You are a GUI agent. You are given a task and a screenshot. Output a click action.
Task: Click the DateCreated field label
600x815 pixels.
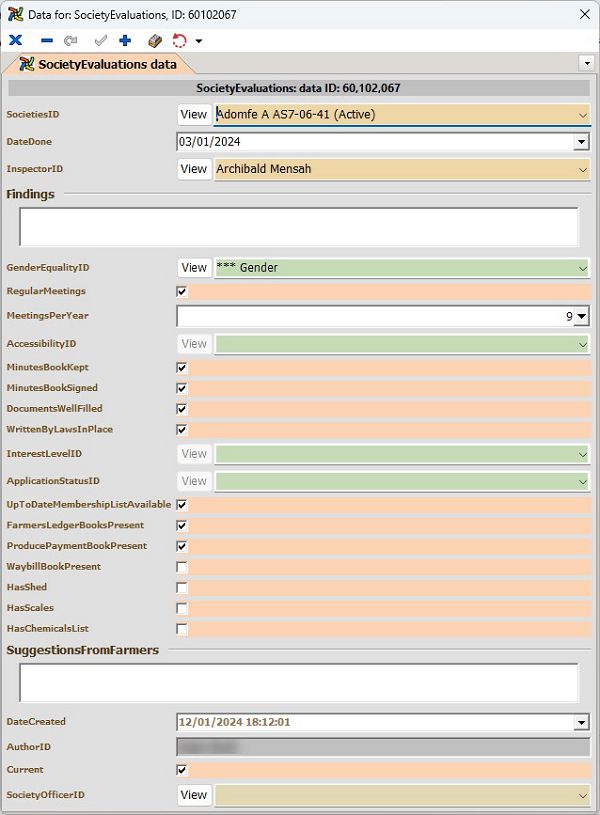pos(36,721)
